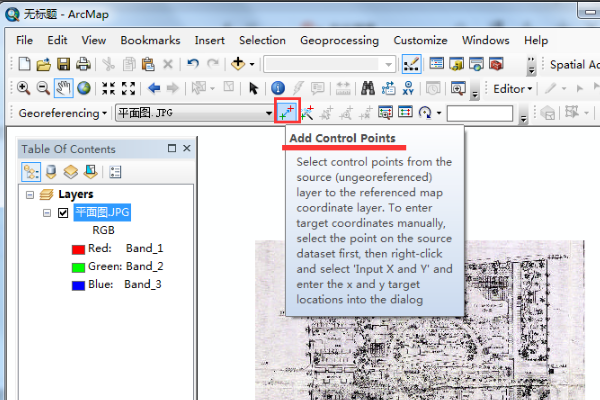List layers by selection

tap(91, 172)
